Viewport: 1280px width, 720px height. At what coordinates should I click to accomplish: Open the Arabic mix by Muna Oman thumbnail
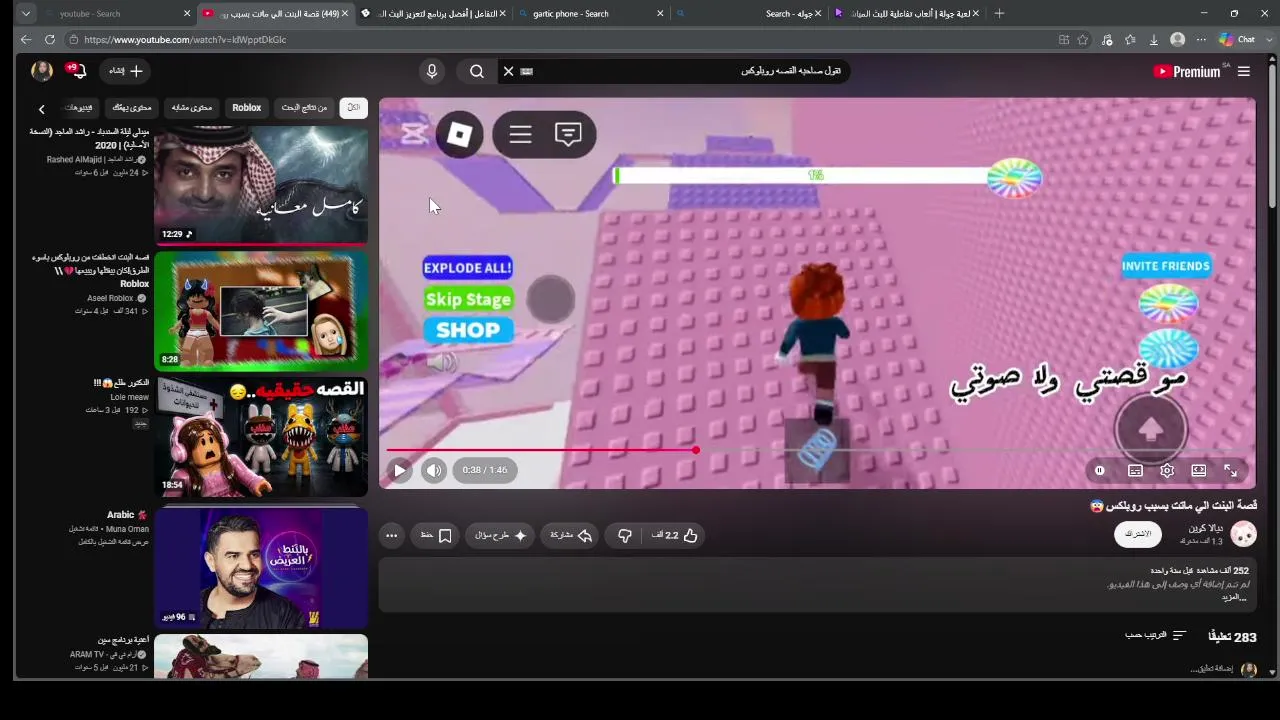tap(261, 568)
